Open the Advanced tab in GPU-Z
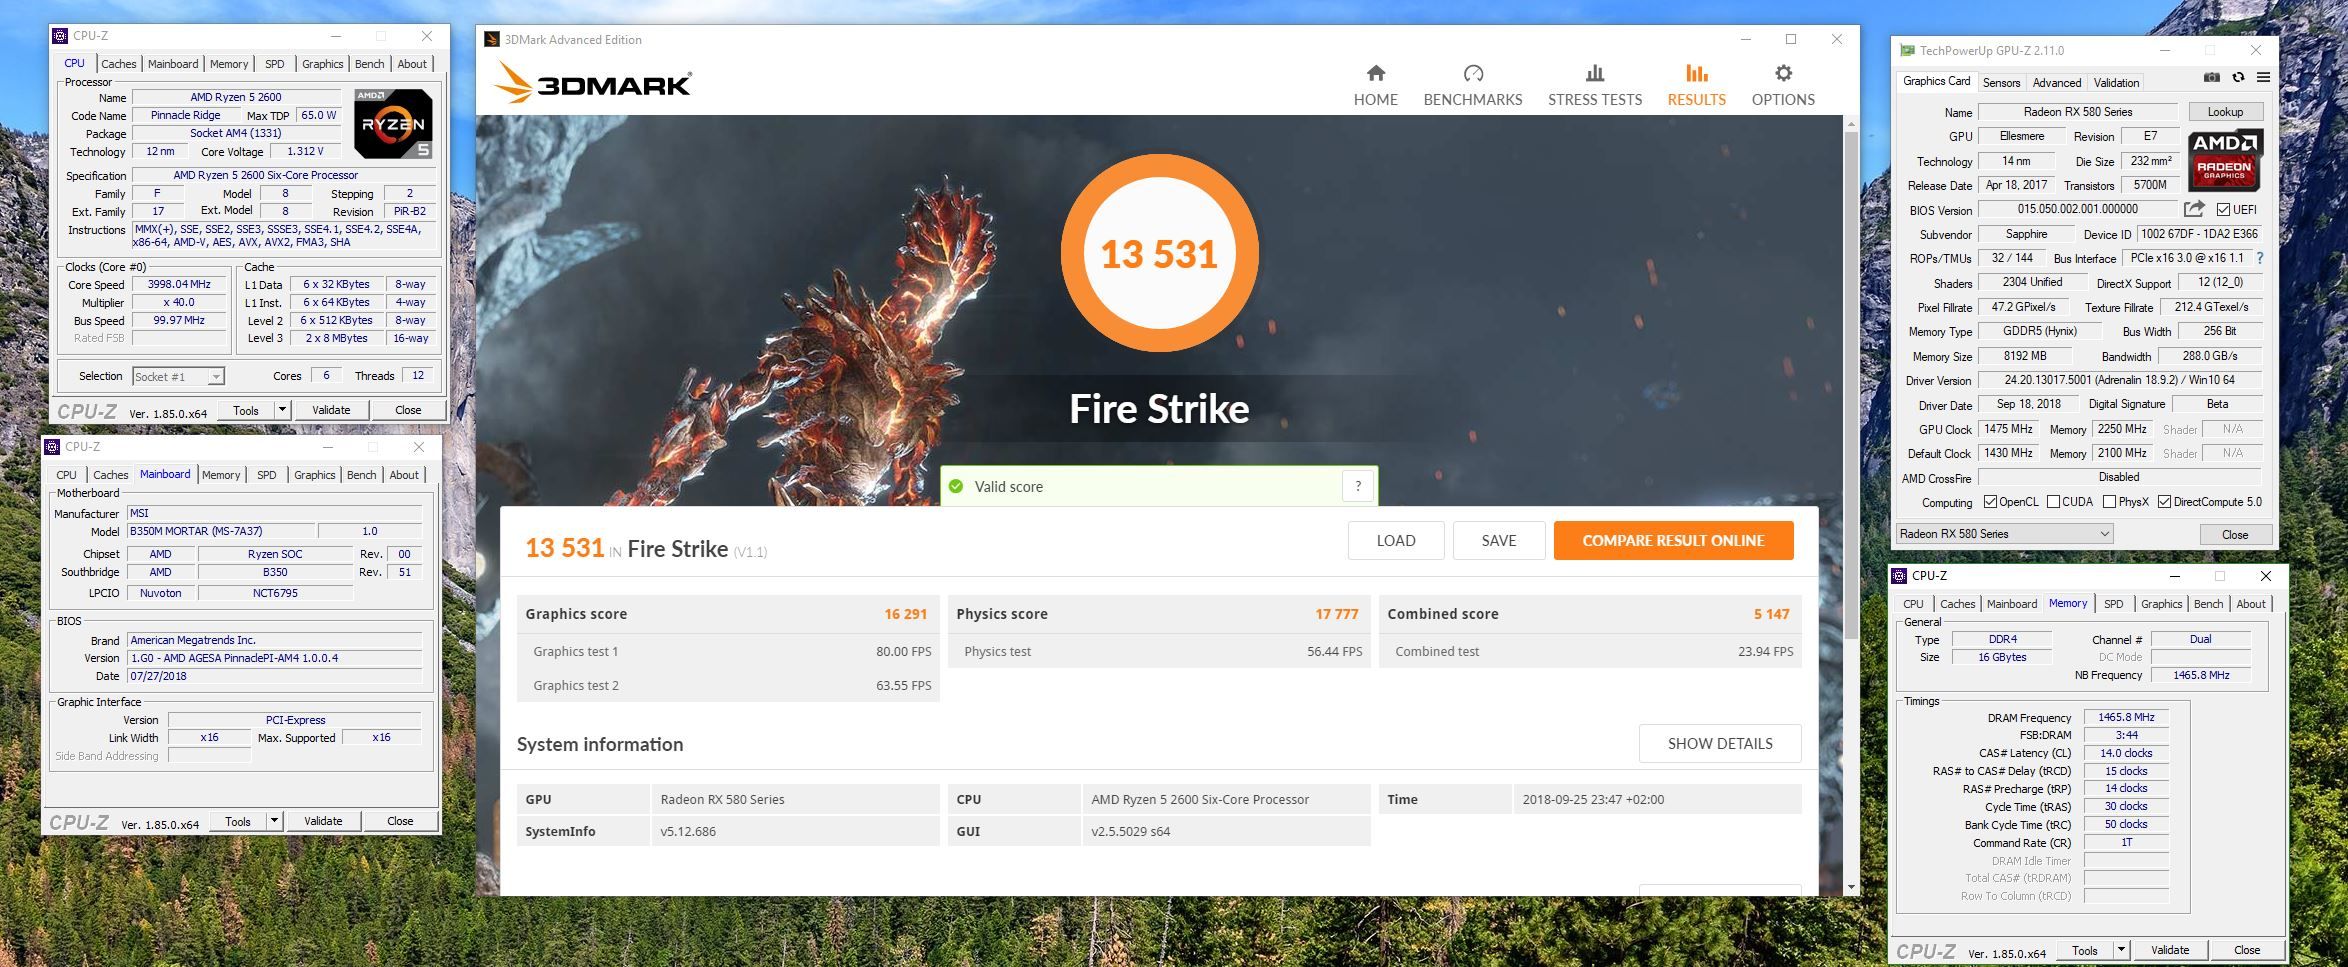The width and height of the screenshot is (2348, 967). (2057, 83)
